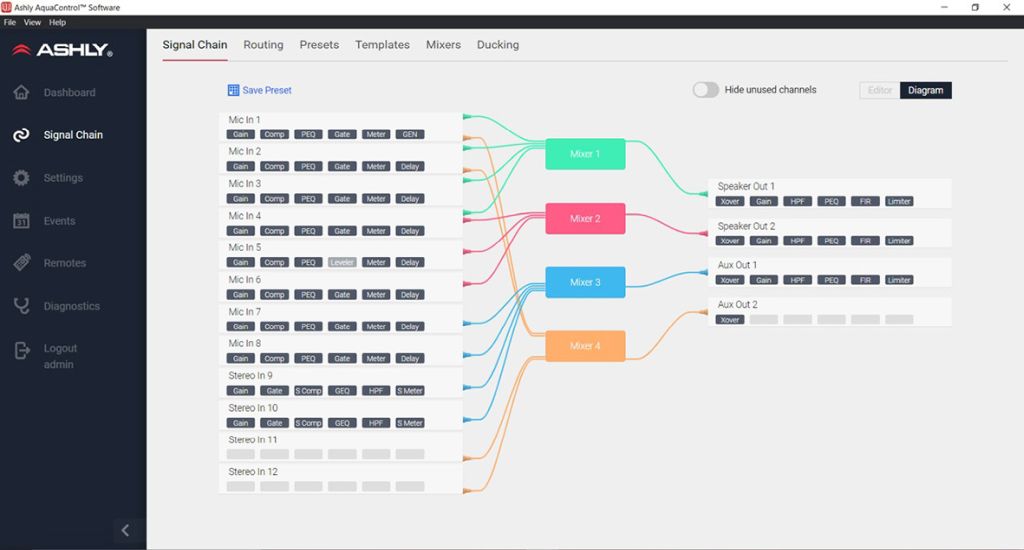Open the Help menu
This screenshot has width=1024, height=550.
[x=57, y=22]
